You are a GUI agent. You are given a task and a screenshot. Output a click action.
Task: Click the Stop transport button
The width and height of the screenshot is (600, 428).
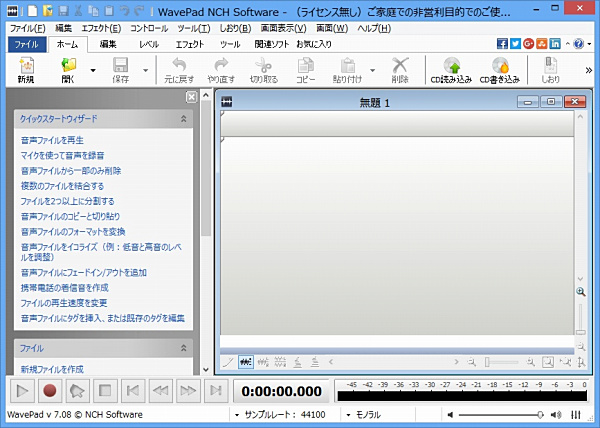click(x=105, y=391)
